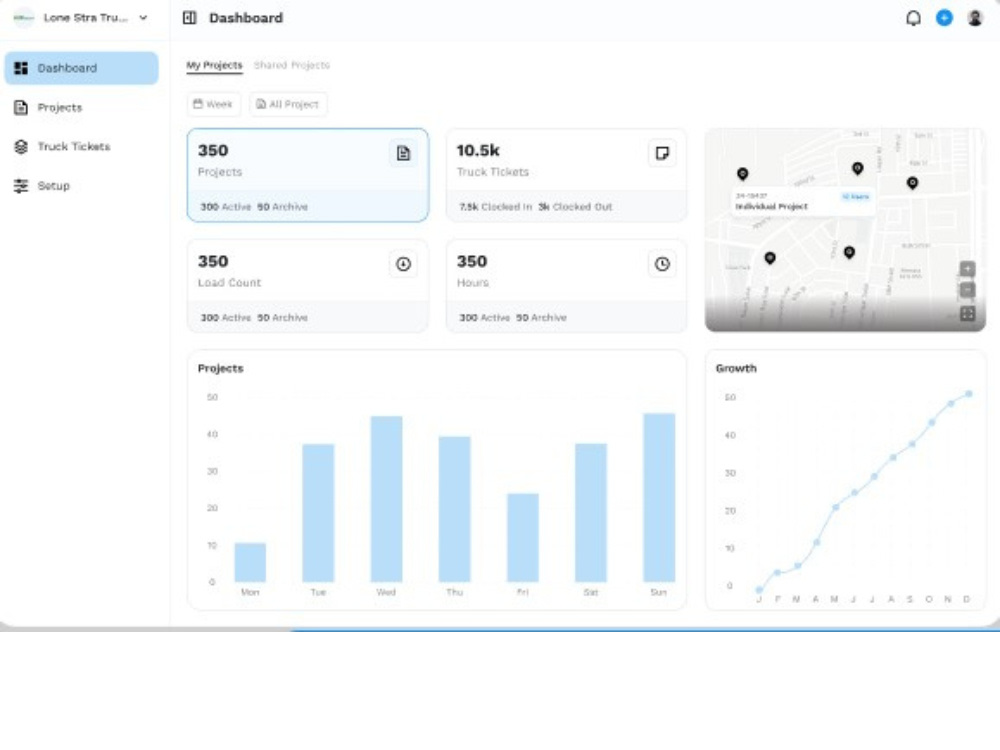The height and width of the screenshot is (750, 1000).
Task: Open the notifications bell
Action: (x=913, y=18)
